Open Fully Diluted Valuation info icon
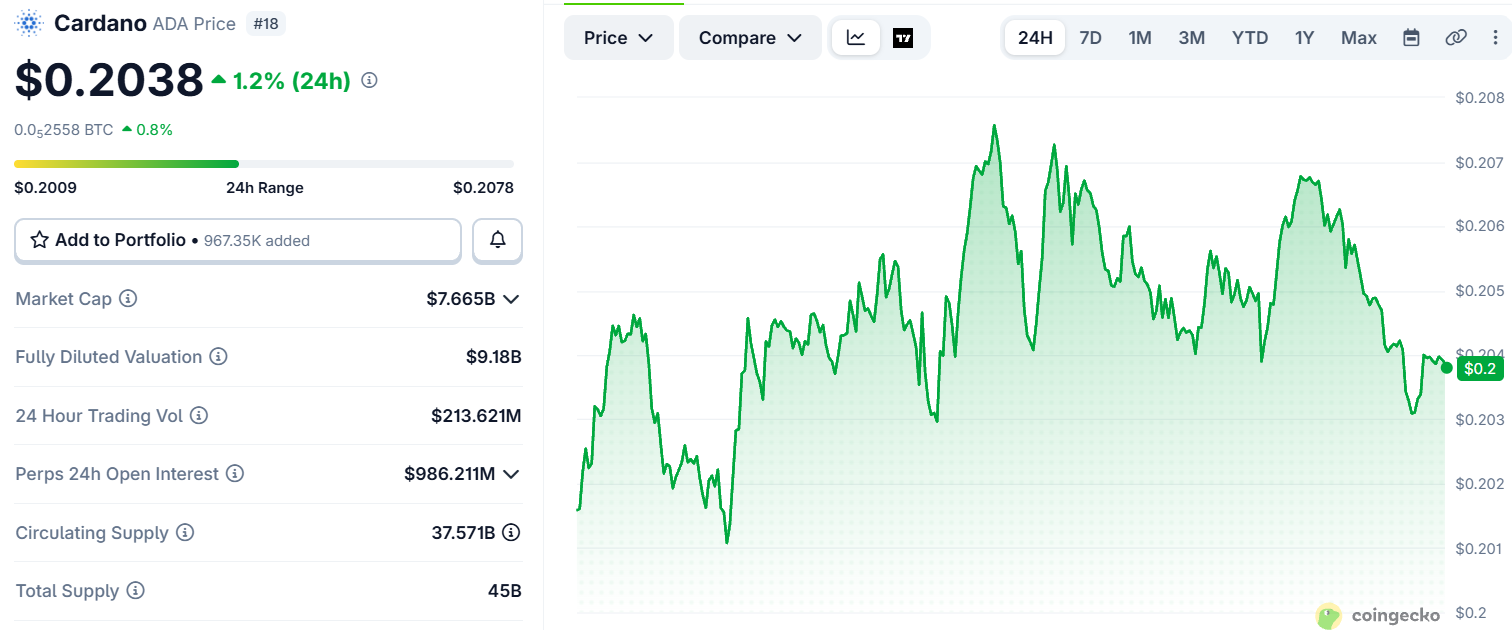The height and width of the screenshot is (630, 1512). pos(218,357)
